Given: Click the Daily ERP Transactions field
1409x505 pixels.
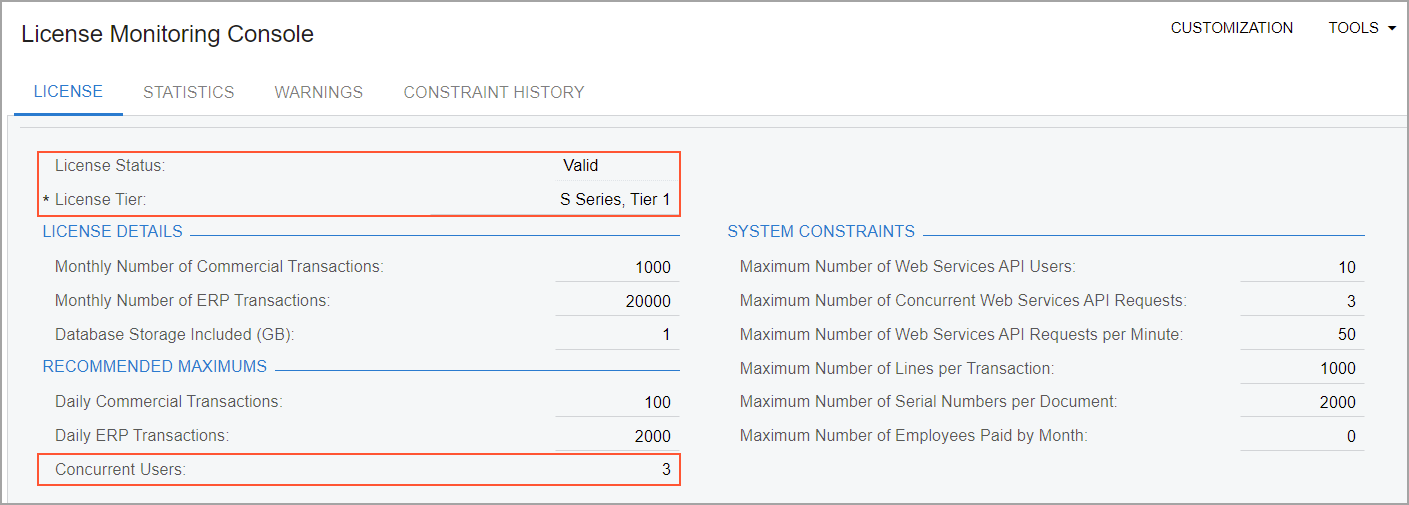Looking at the screenshot, I should click(x=616, y=436).
